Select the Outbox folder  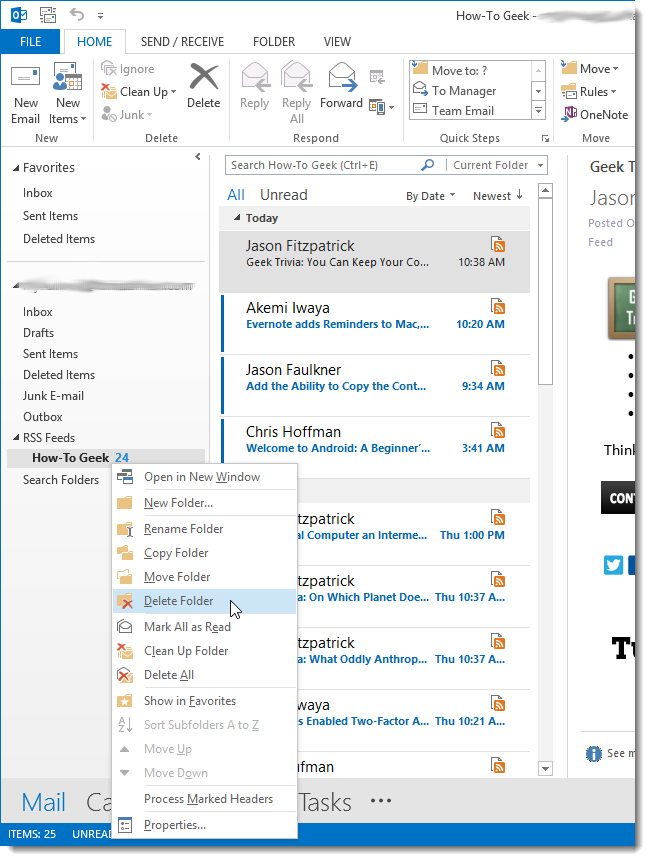[43, 417]
